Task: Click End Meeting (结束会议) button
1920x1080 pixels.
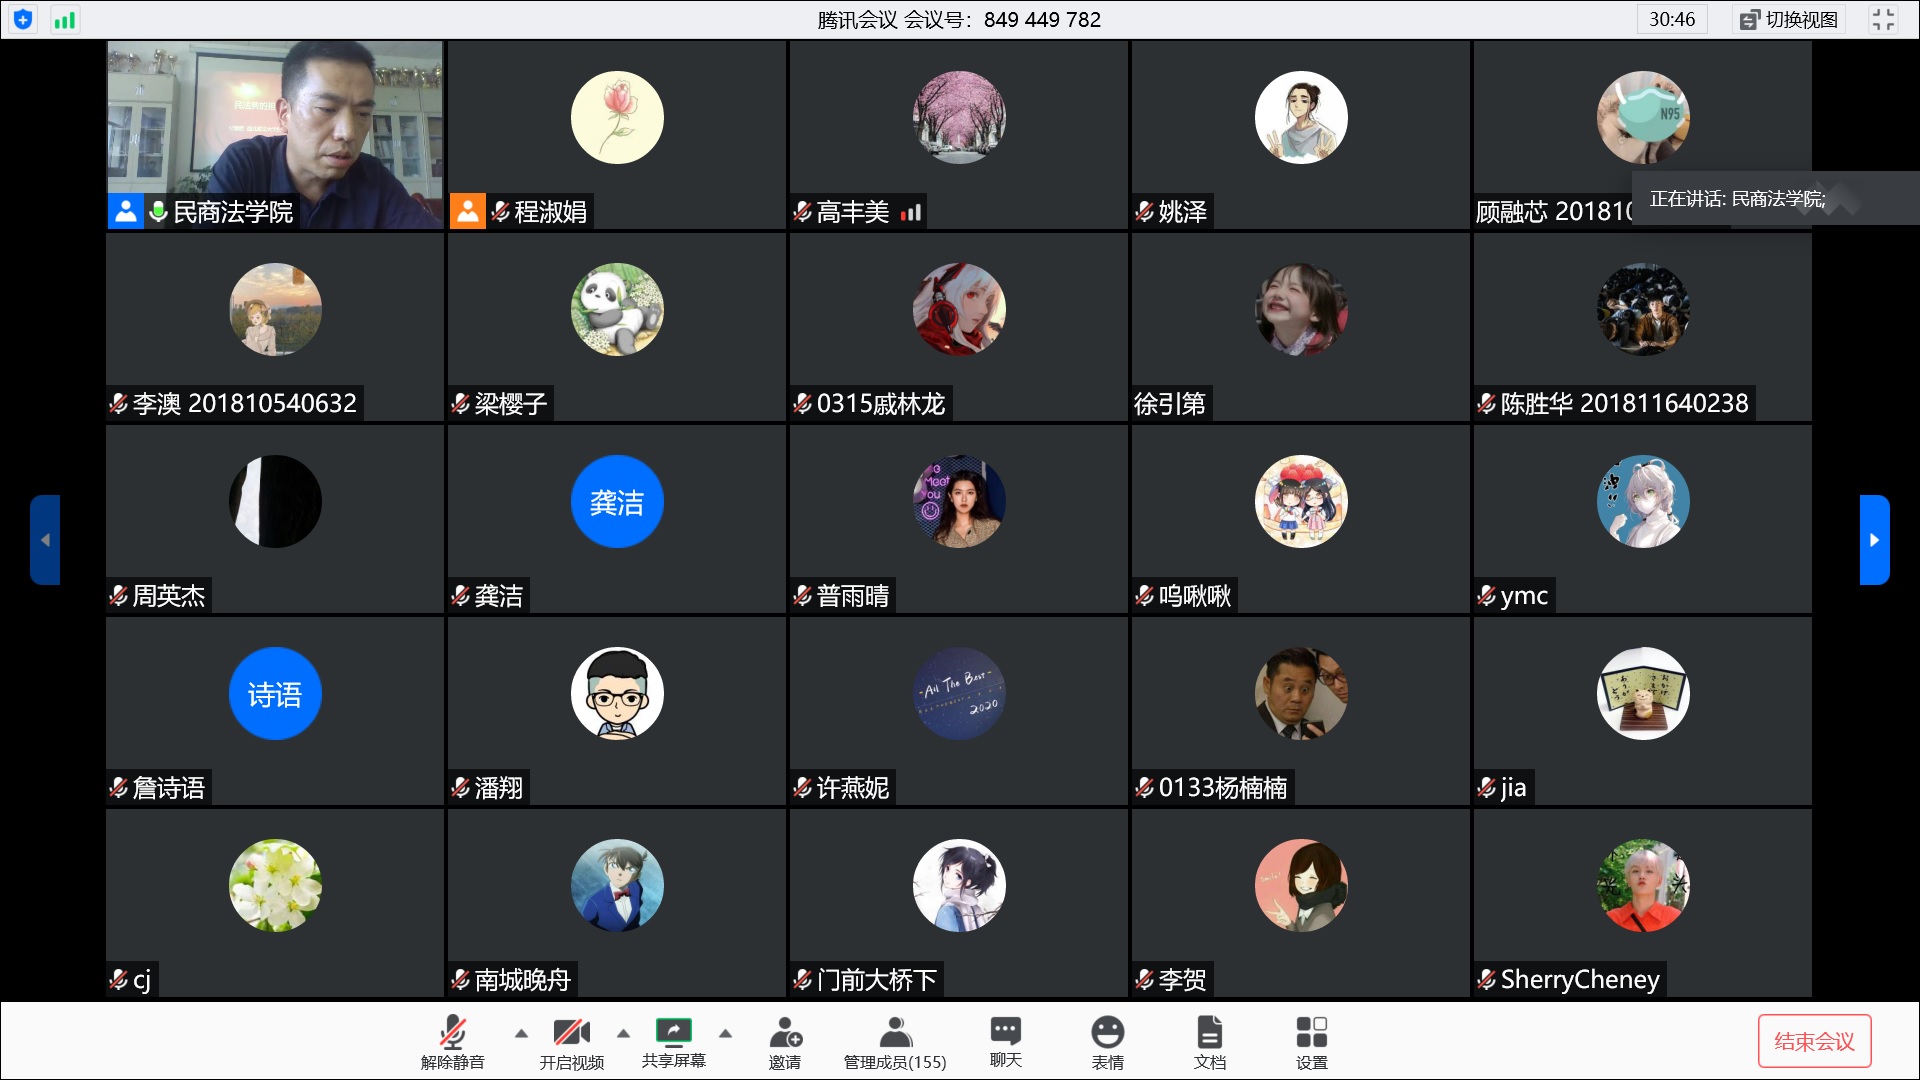Action: pyautogui.click(x=1814, y=1041)
